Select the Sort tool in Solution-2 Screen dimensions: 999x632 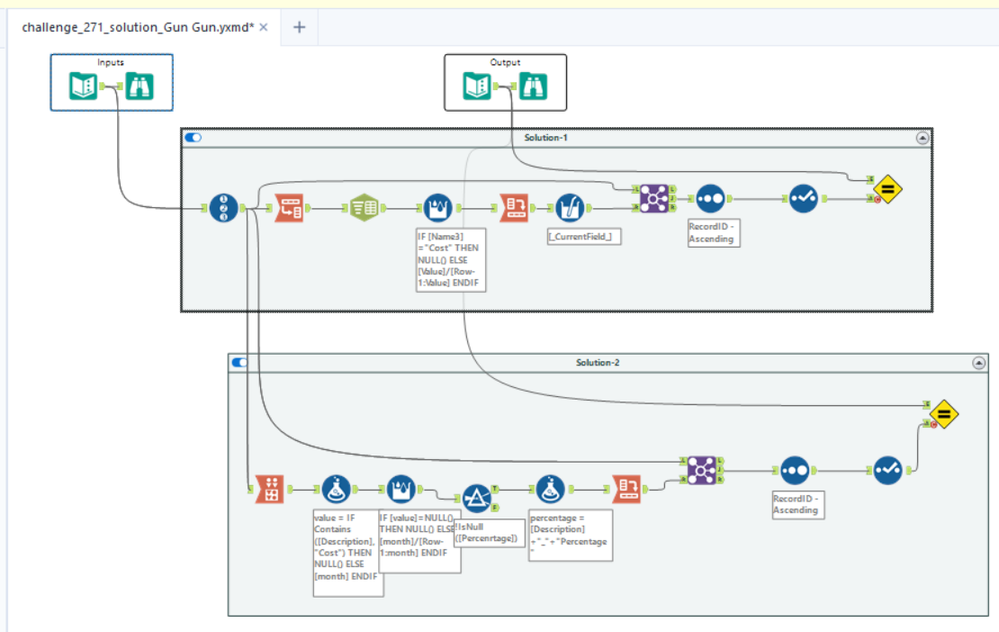pyautogui.click(x=794, y=470)
